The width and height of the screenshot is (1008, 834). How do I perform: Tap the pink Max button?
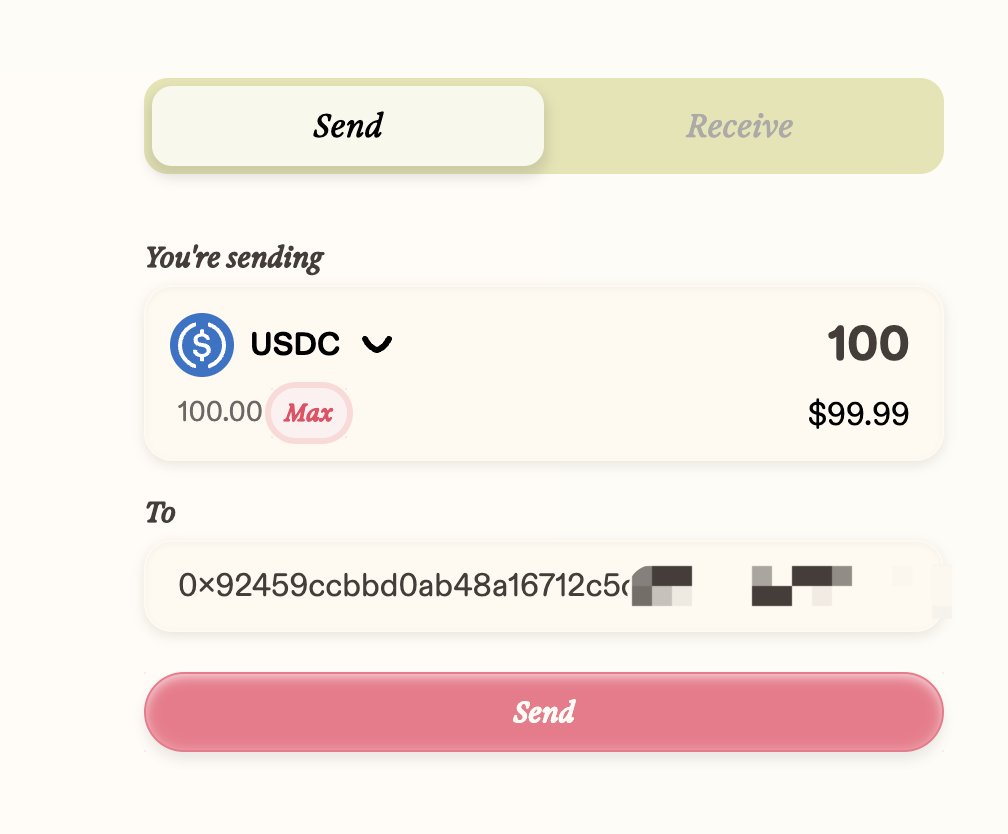pos(309,413)
